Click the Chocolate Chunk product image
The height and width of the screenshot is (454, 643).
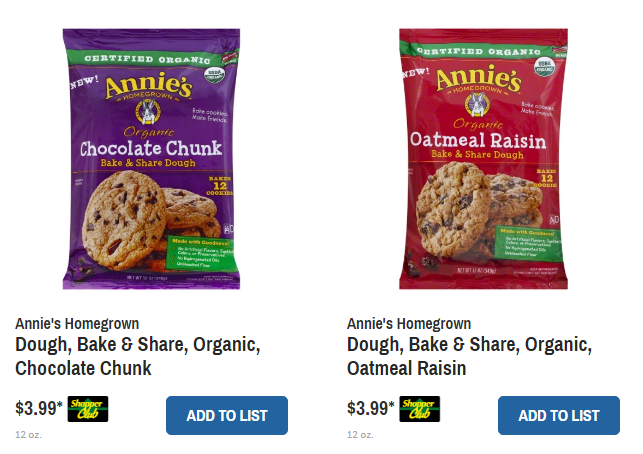point(151,159)
